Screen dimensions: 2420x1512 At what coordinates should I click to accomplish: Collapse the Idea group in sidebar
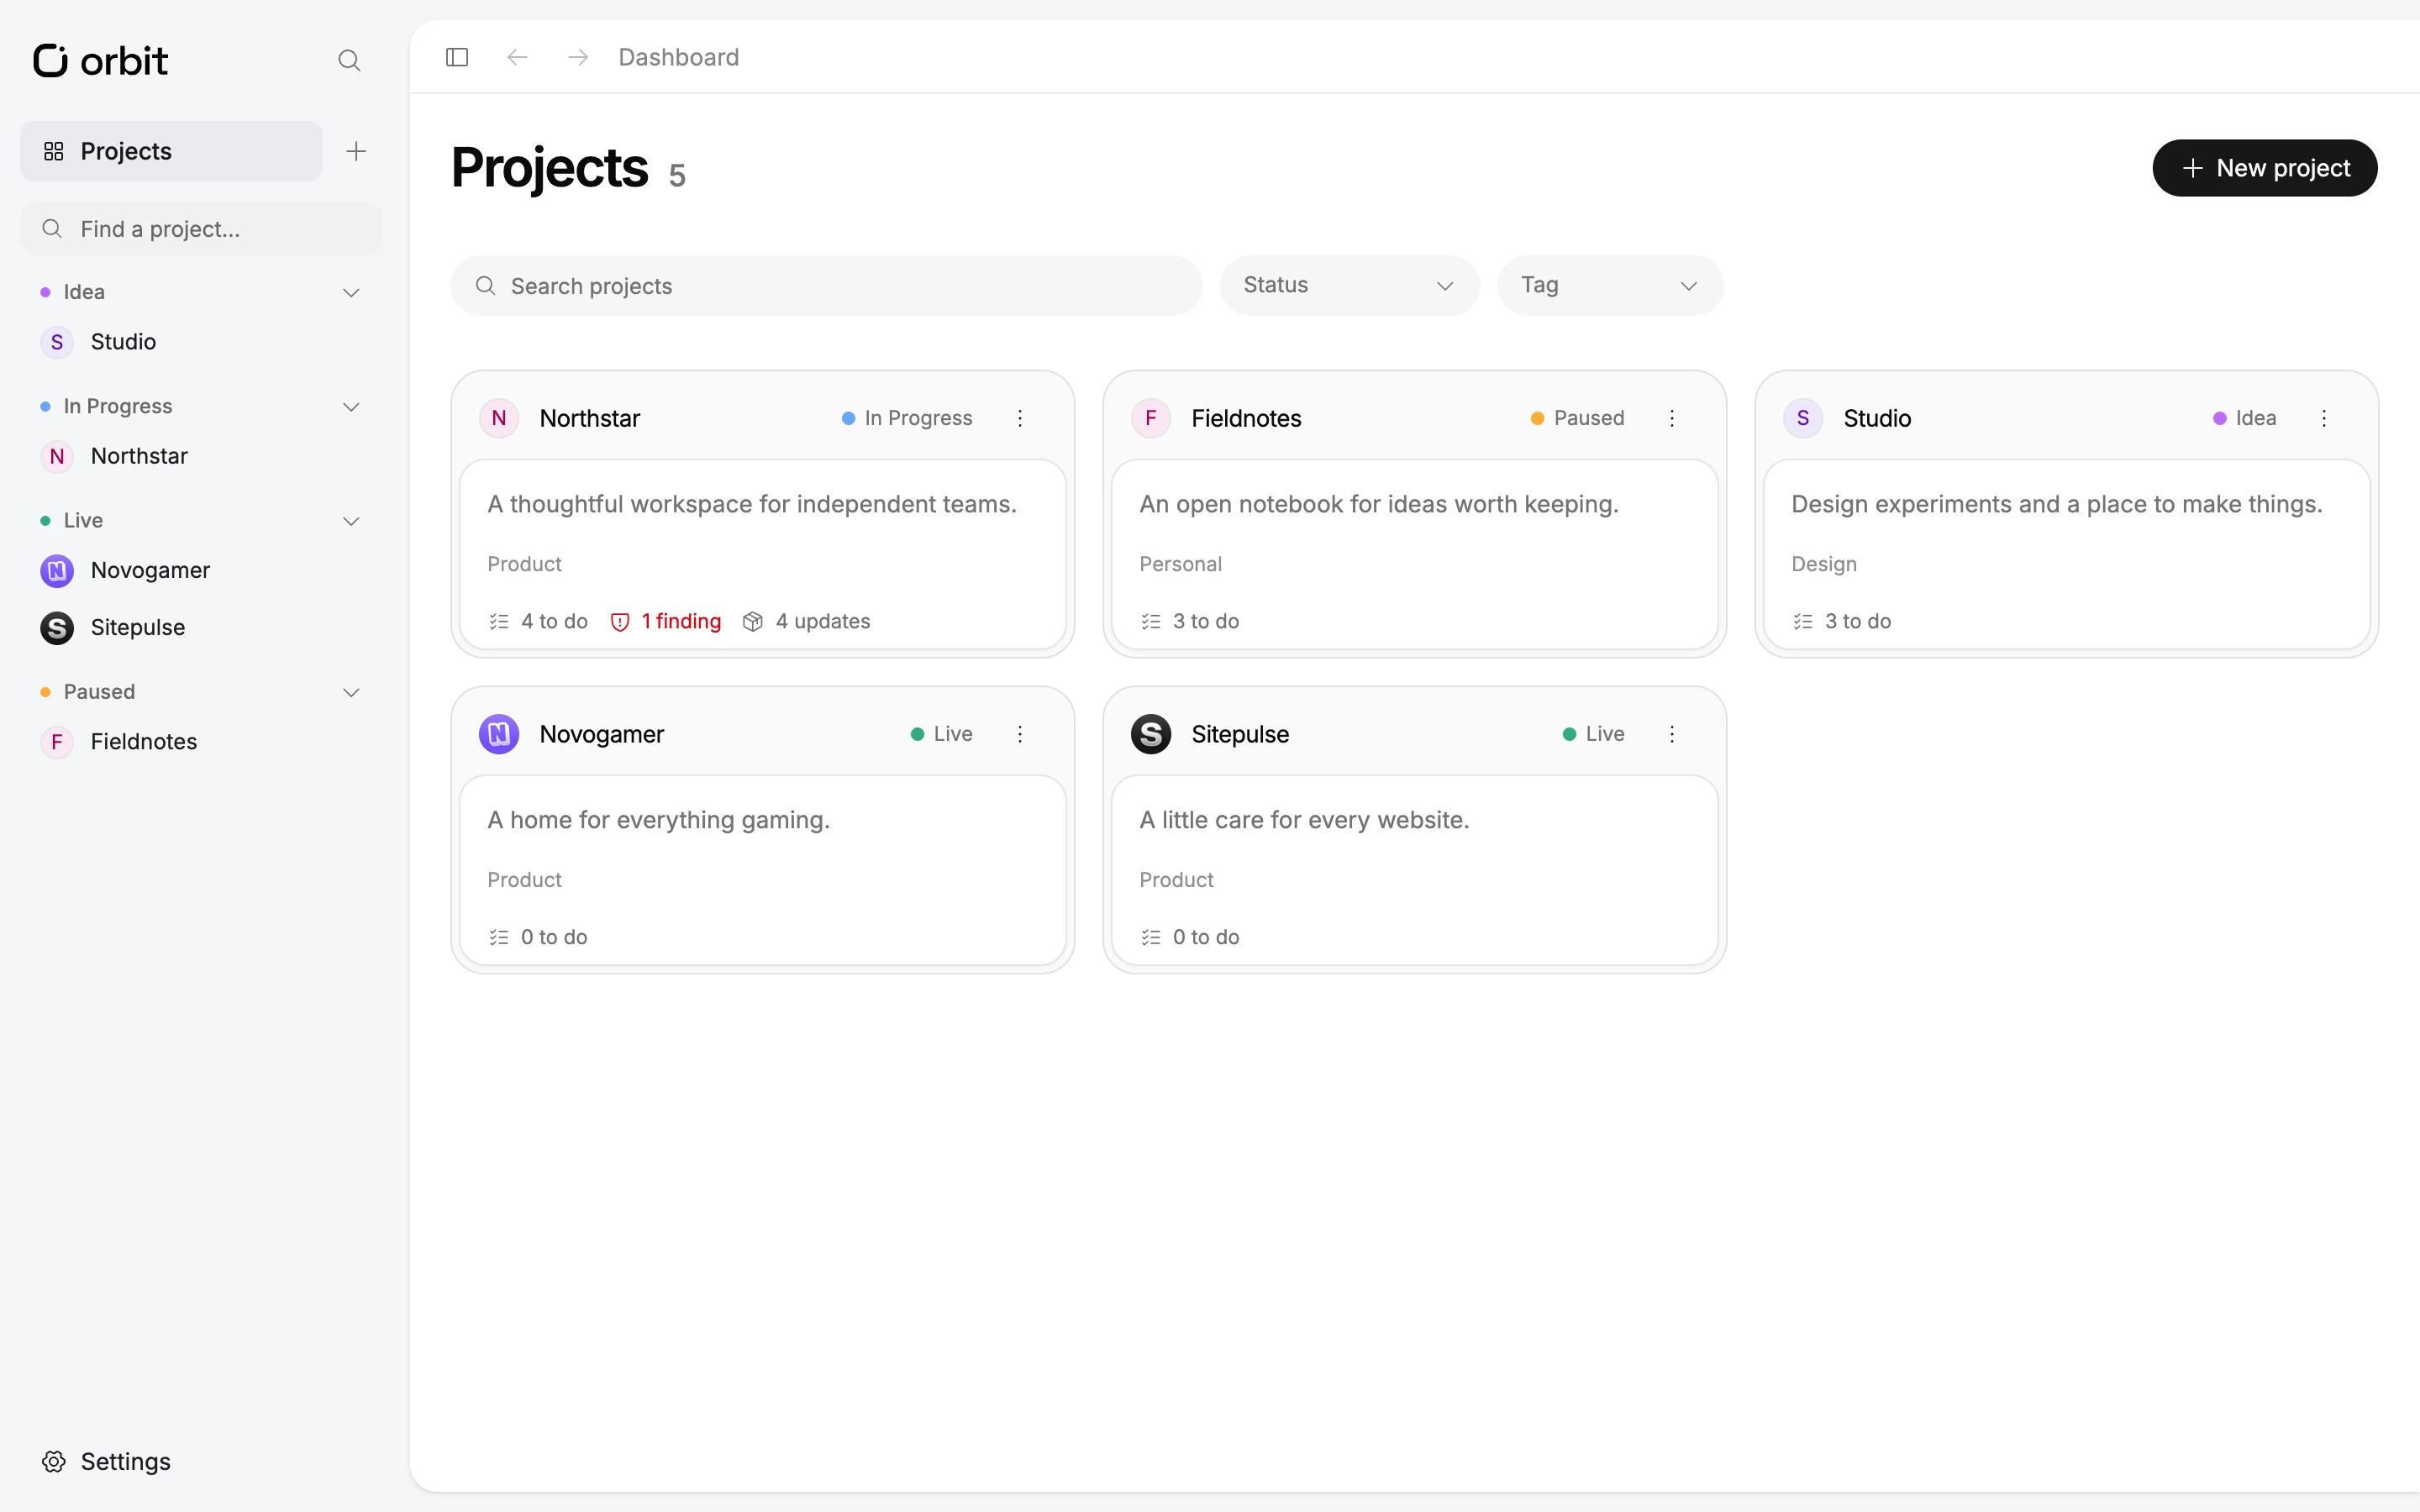pyautogui.click(x=351, y=293)
